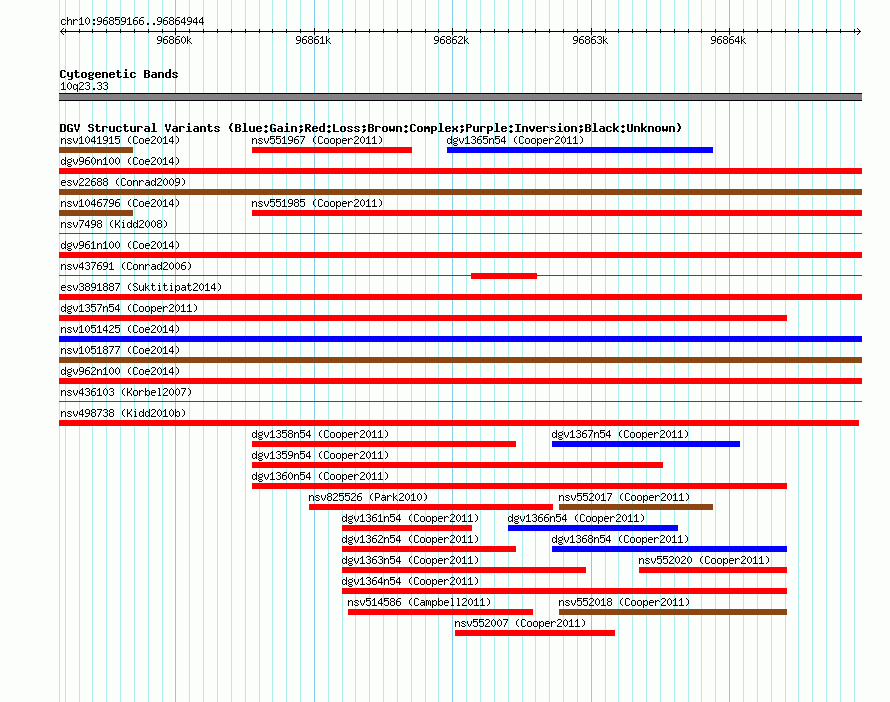890x702 pixels.
Task: Select the nsv552007 red bar
Action: [x=535, y=633]
